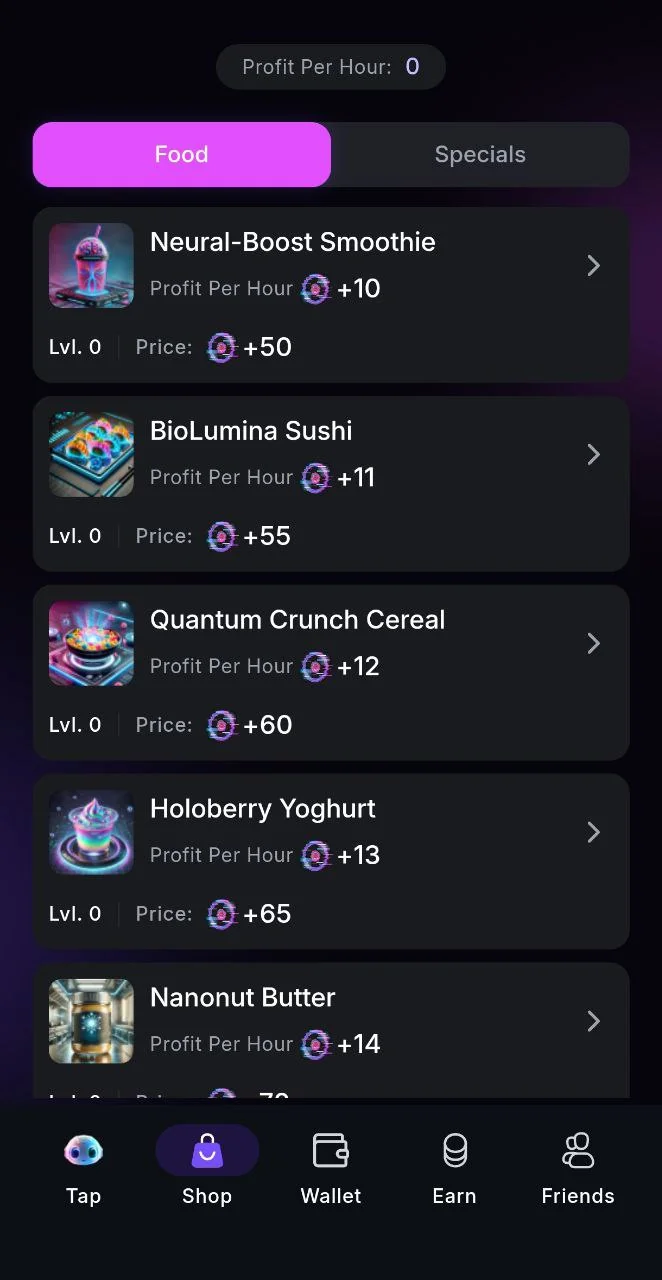Click the Neural-Boost Smoothie thumbnail image
The width and height of the screenshot is (662, 1280).
click(91, 265)
